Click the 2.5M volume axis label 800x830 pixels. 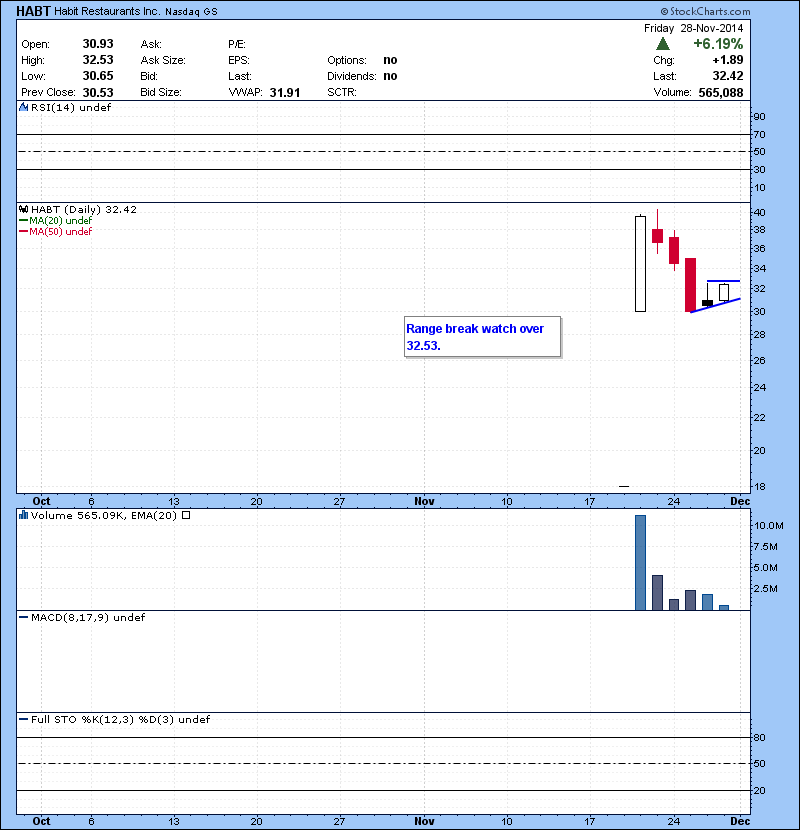(x=766, y=589)
